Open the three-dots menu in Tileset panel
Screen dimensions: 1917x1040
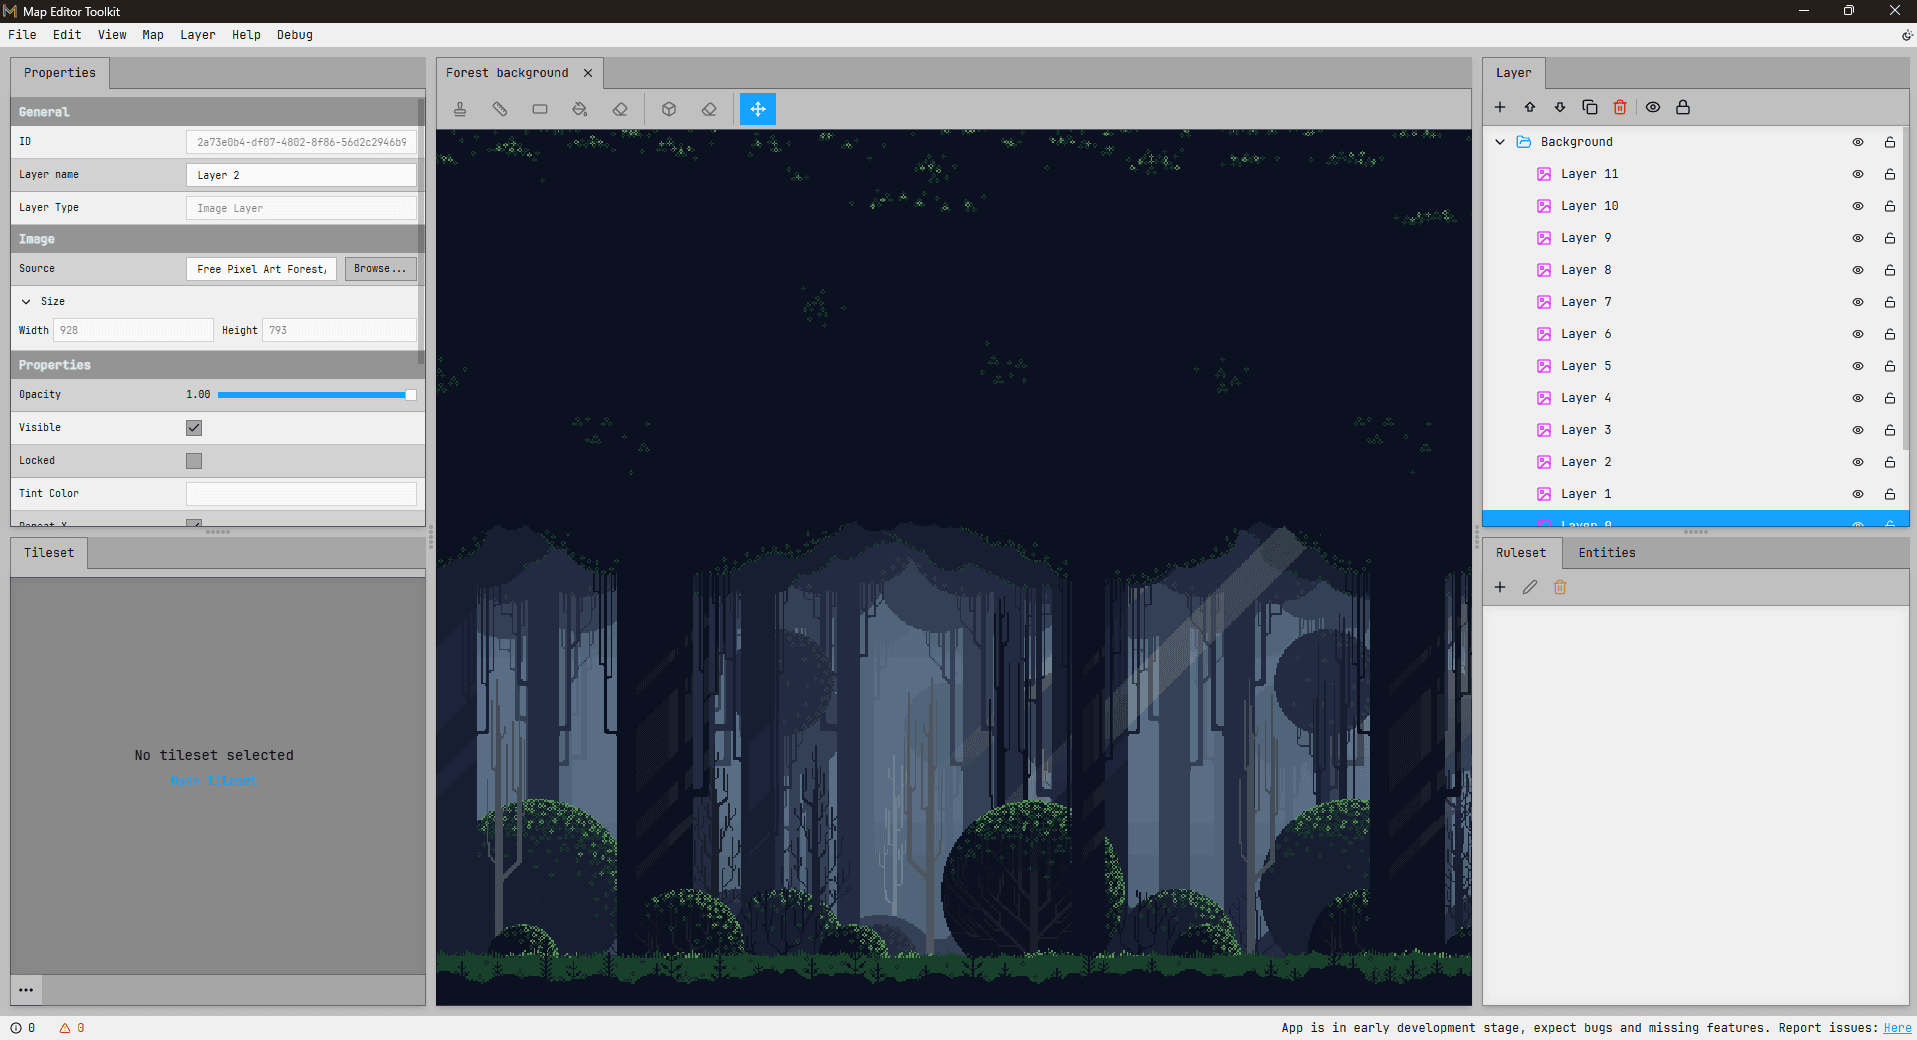[x=26, y=990]
